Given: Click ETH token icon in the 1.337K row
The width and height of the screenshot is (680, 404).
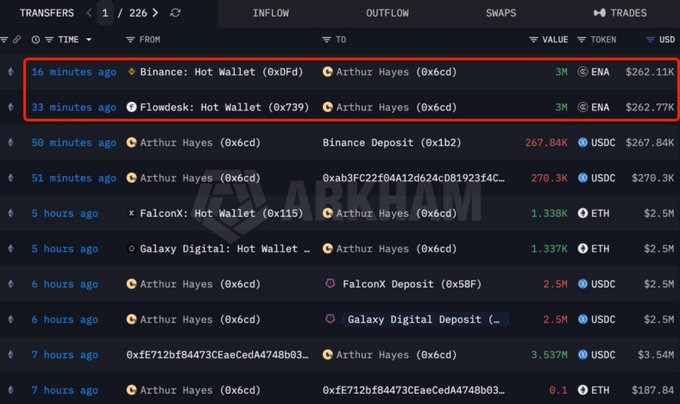Looking at the screenshot, I should point(583,248).
